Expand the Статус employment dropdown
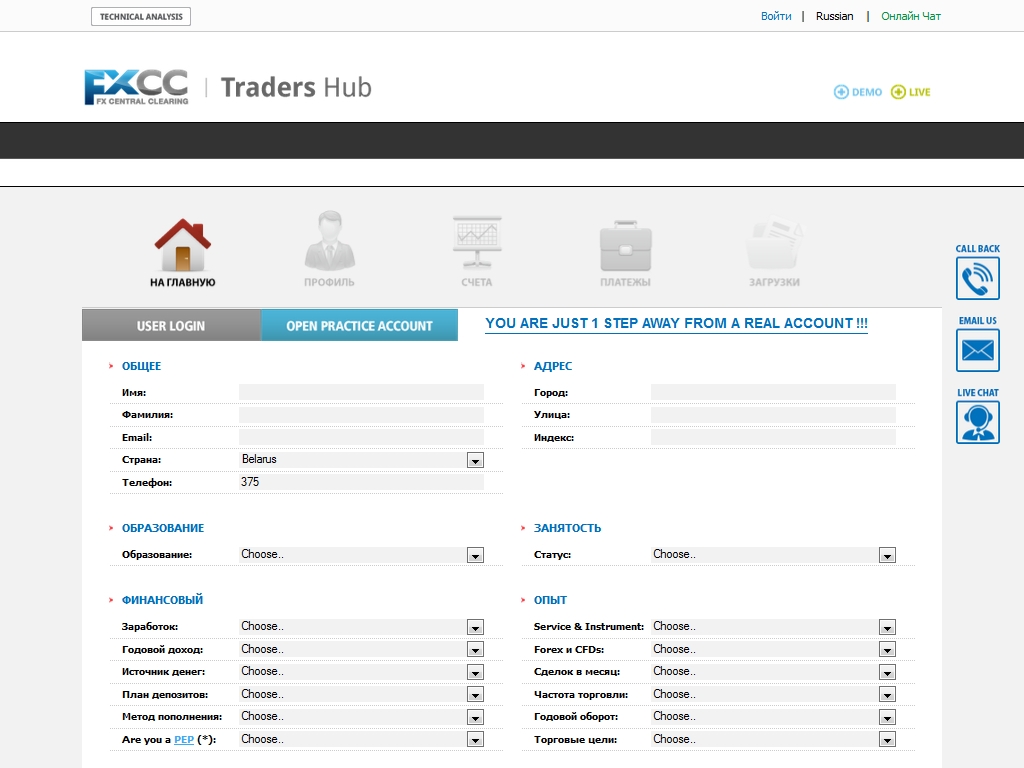1024x768 pixels. click(887, 555)
